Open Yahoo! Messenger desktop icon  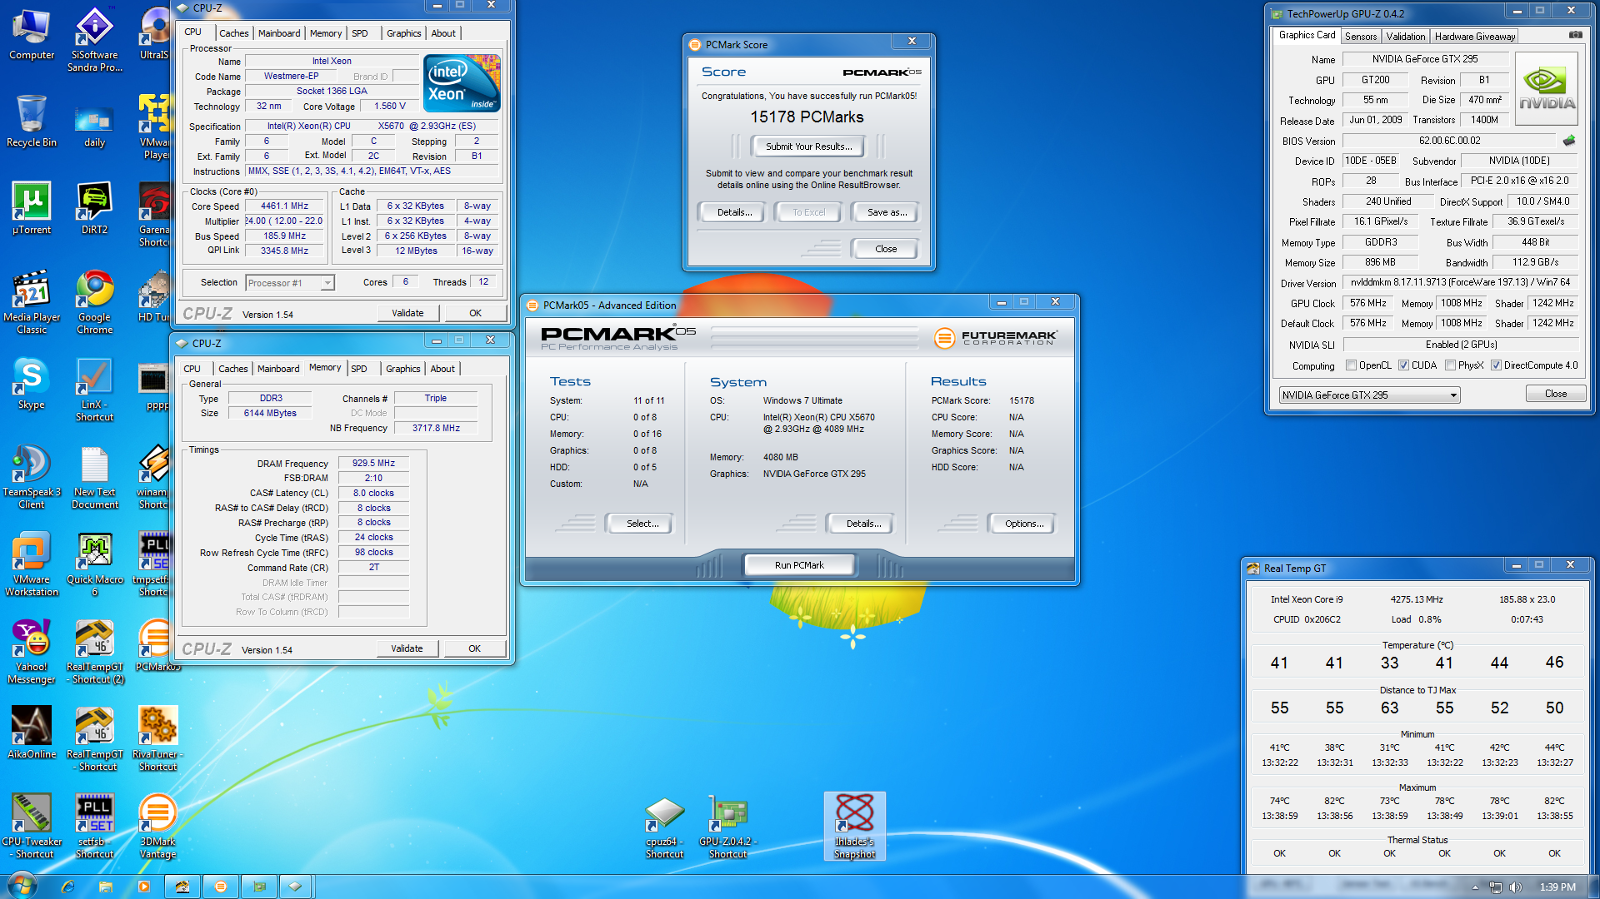click(x=31, y=652)
